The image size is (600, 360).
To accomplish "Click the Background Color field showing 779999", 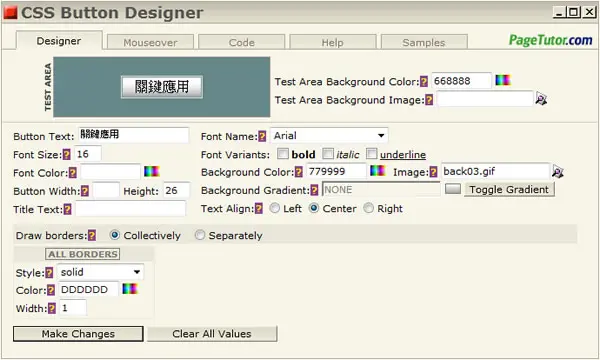I will tap(336, 171).
